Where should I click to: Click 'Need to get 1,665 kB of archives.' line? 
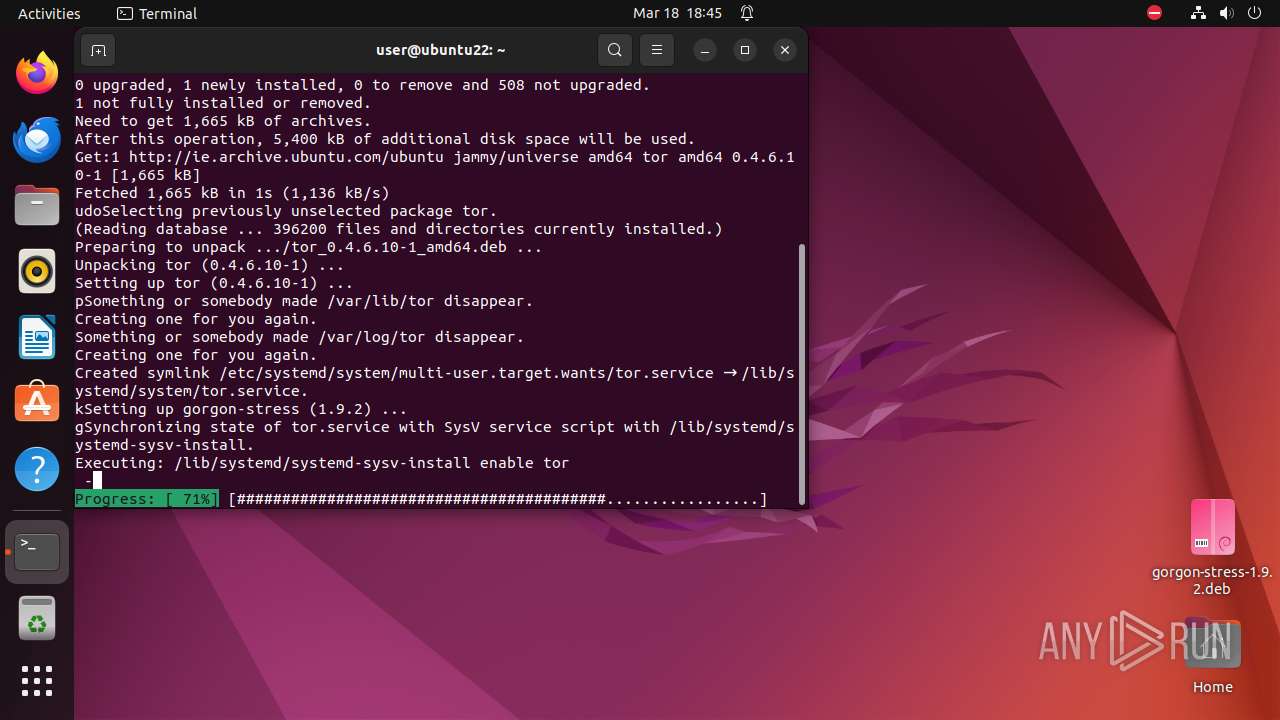[x=223, y=121]
